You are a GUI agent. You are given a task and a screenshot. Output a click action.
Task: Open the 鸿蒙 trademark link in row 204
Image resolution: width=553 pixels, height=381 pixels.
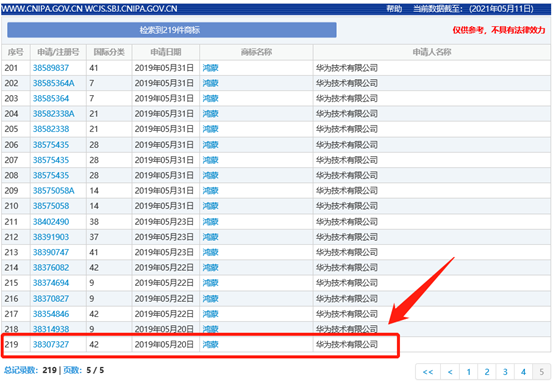(x=211, y=114)
